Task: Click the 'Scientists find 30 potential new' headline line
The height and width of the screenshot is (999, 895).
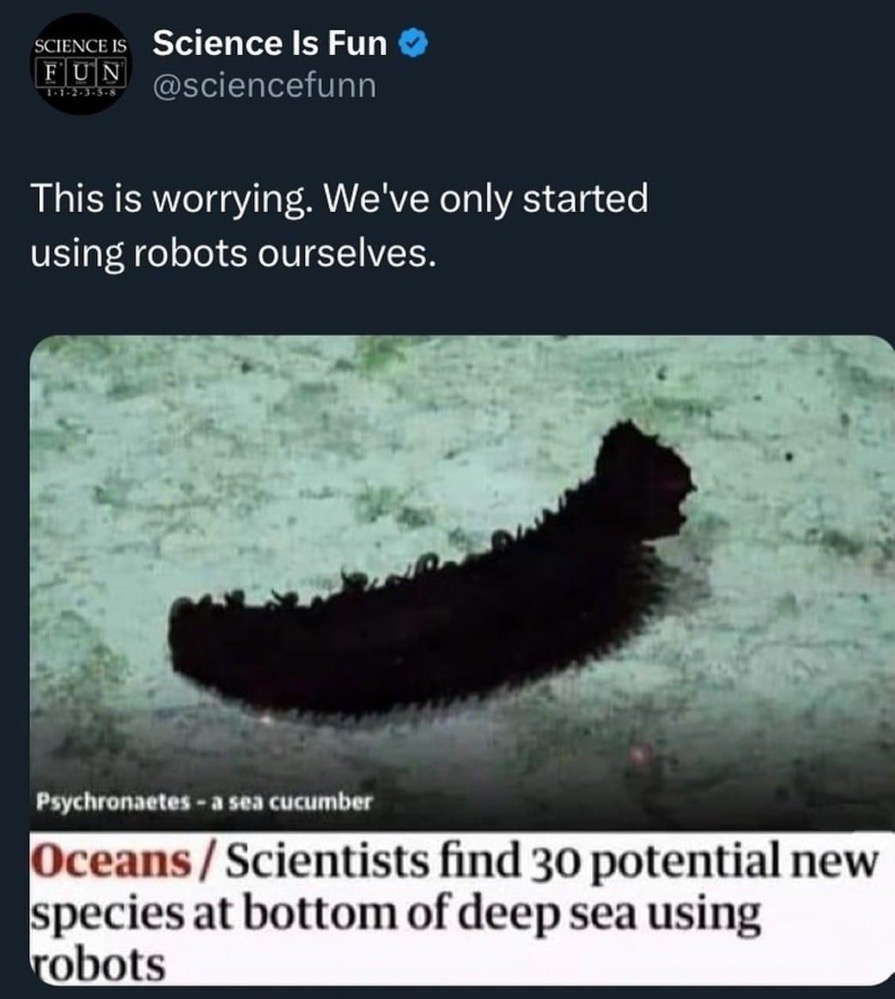Action: [552, 861]
